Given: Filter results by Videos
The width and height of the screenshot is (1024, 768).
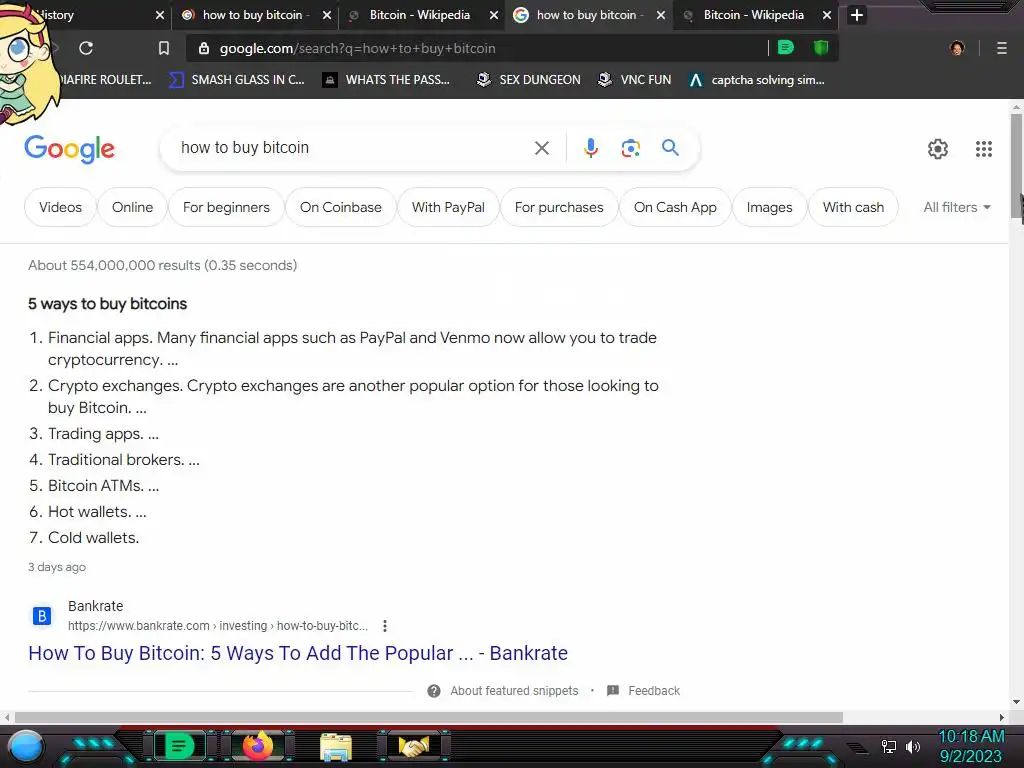Looking at the screenshot, I should (60, 207).
